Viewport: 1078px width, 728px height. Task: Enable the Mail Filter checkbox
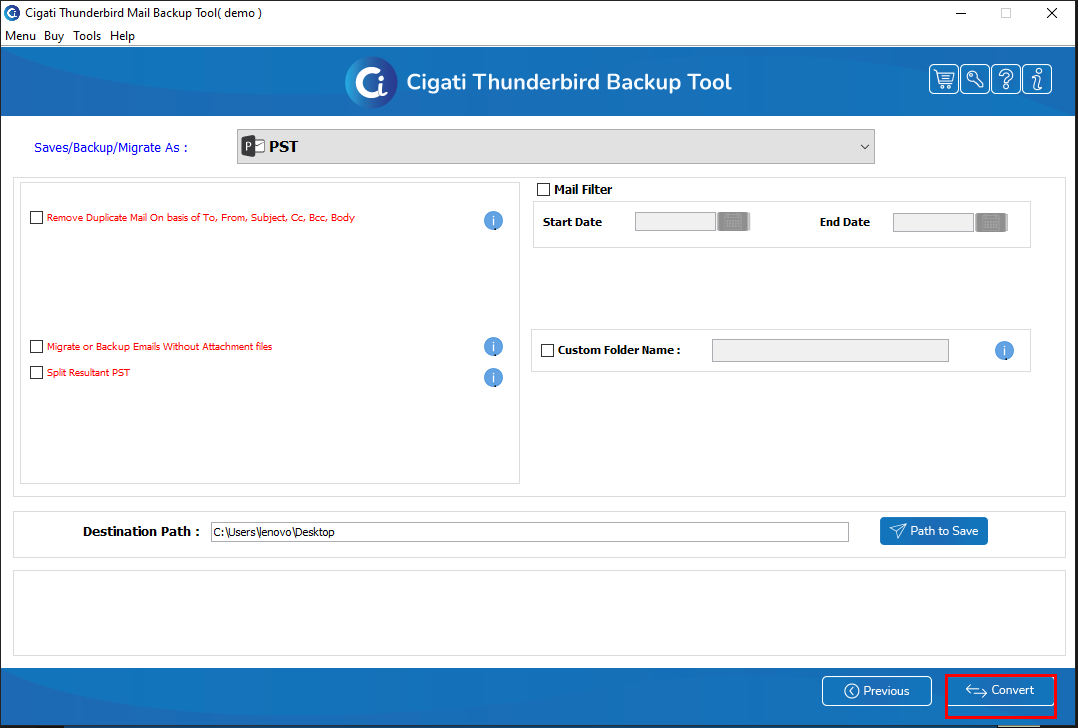(543, 190)
